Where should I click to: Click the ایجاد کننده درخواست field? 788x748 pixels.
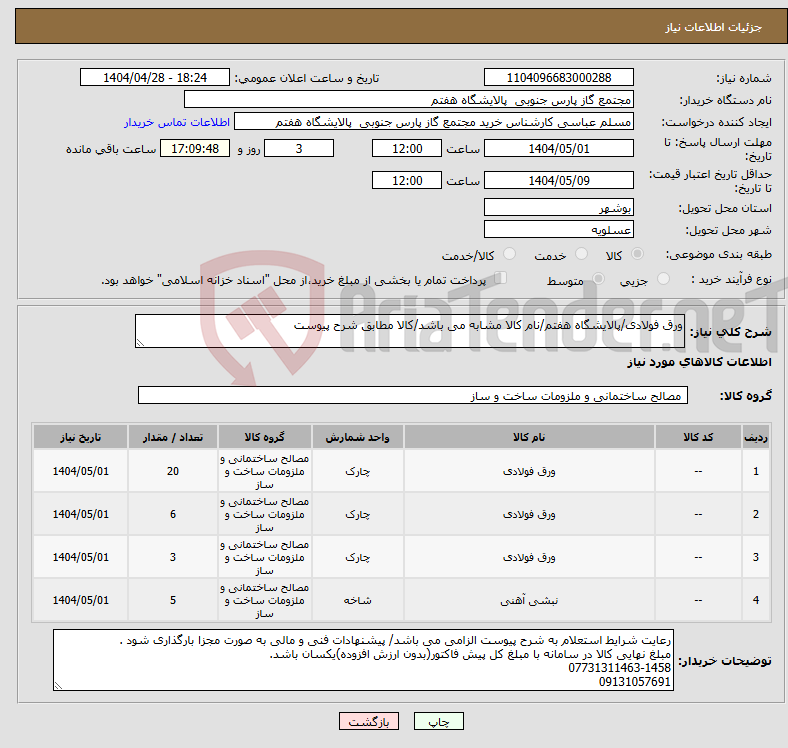(x=434, y=122)
